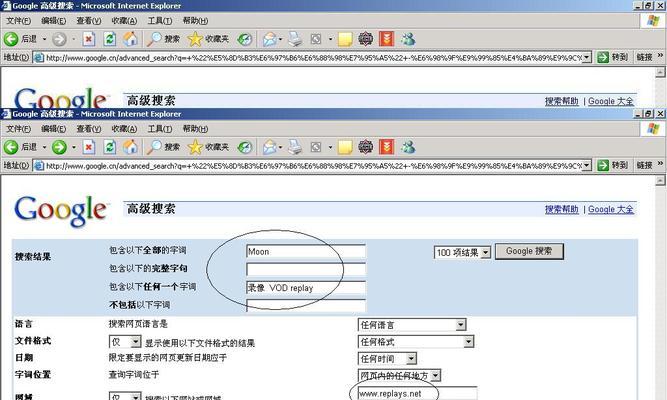Open the 任何时间 date dropdown

411,359
